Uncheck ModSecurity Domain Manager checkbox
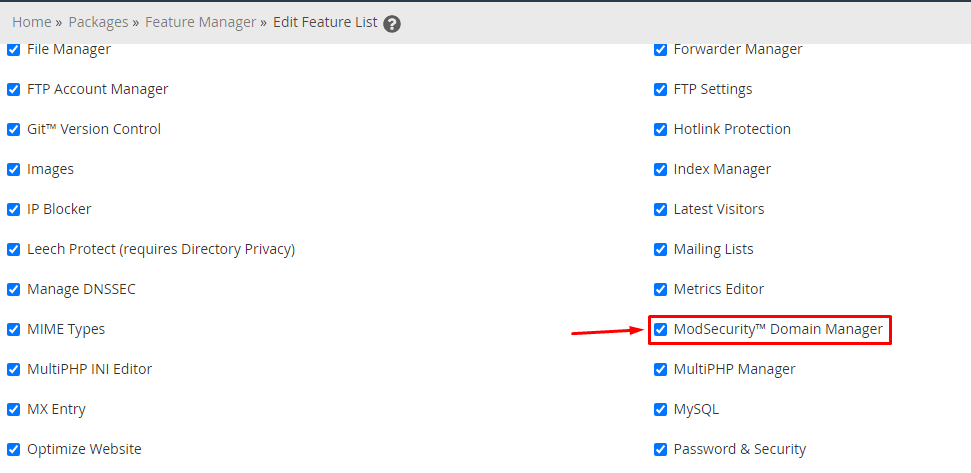Viewport: 971px width, 473px height. tap(661, 329)
